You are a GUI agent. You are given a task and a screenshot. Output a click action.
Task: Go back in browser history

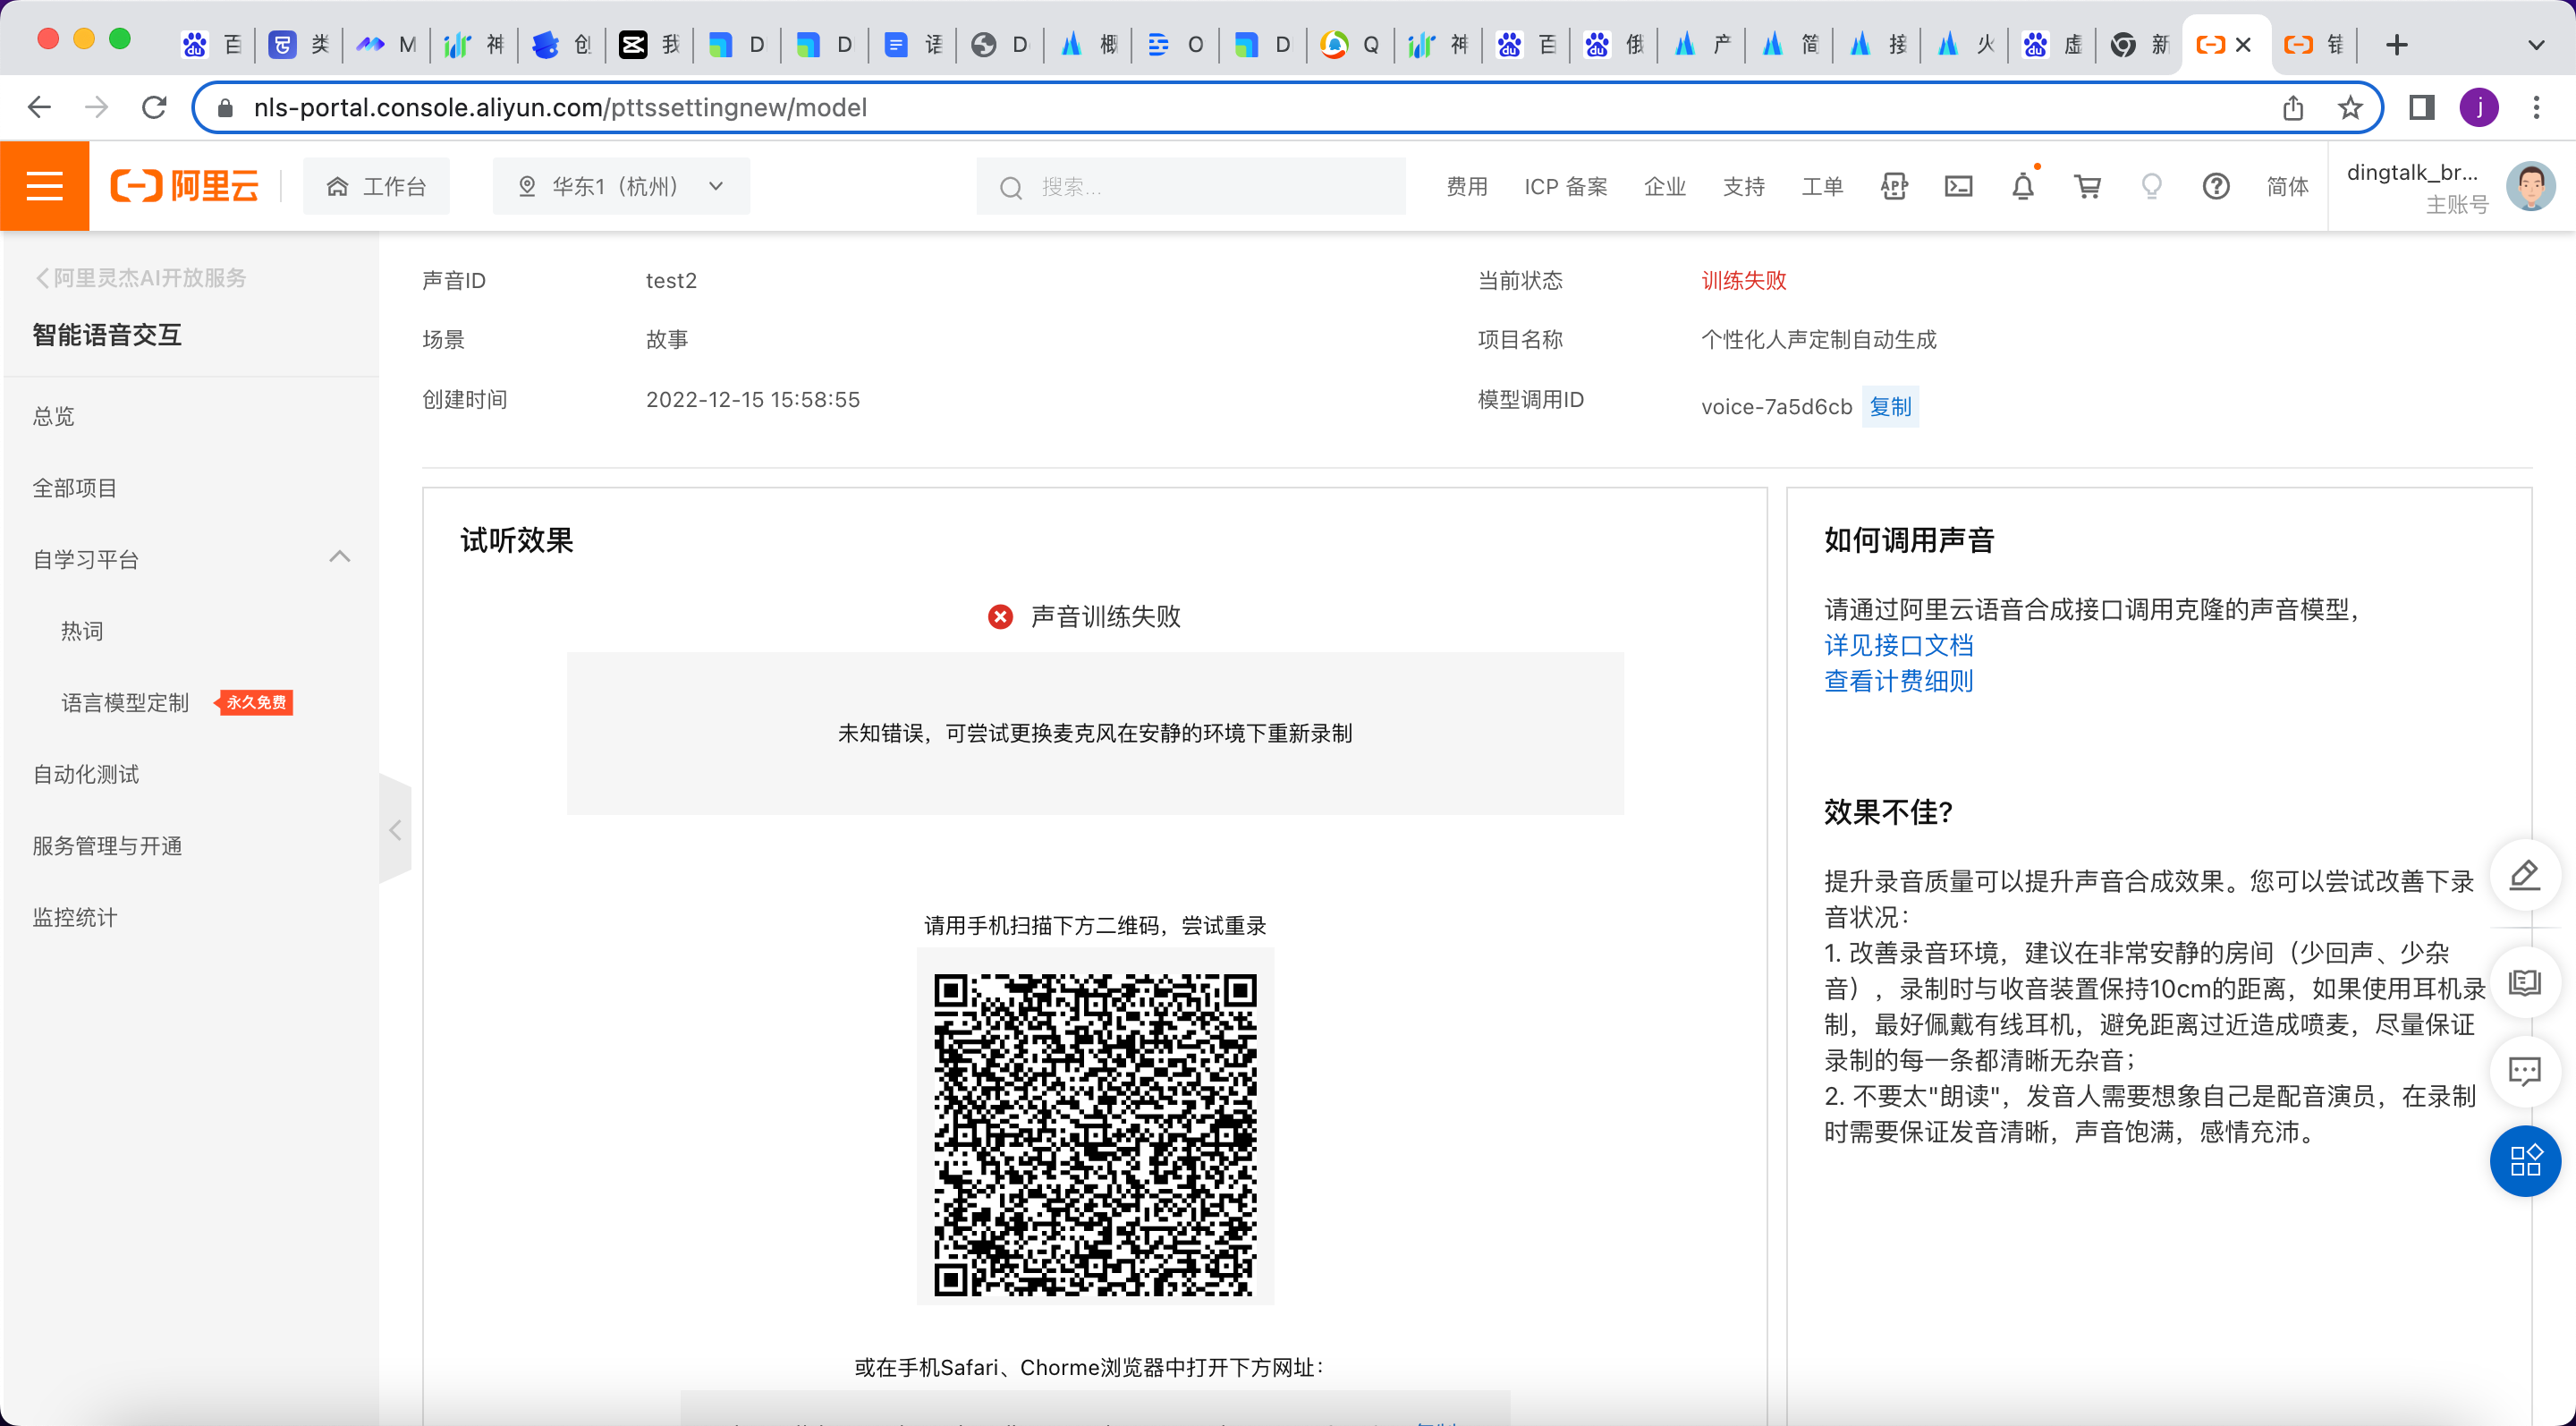(39, 107)
